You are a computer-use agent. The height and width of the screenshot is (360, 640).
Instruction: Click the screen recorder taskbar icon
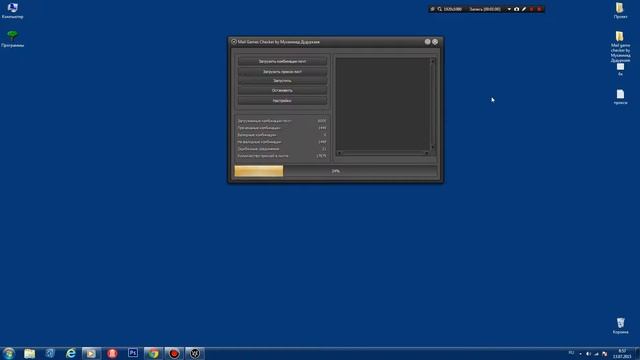coord(174,353)
